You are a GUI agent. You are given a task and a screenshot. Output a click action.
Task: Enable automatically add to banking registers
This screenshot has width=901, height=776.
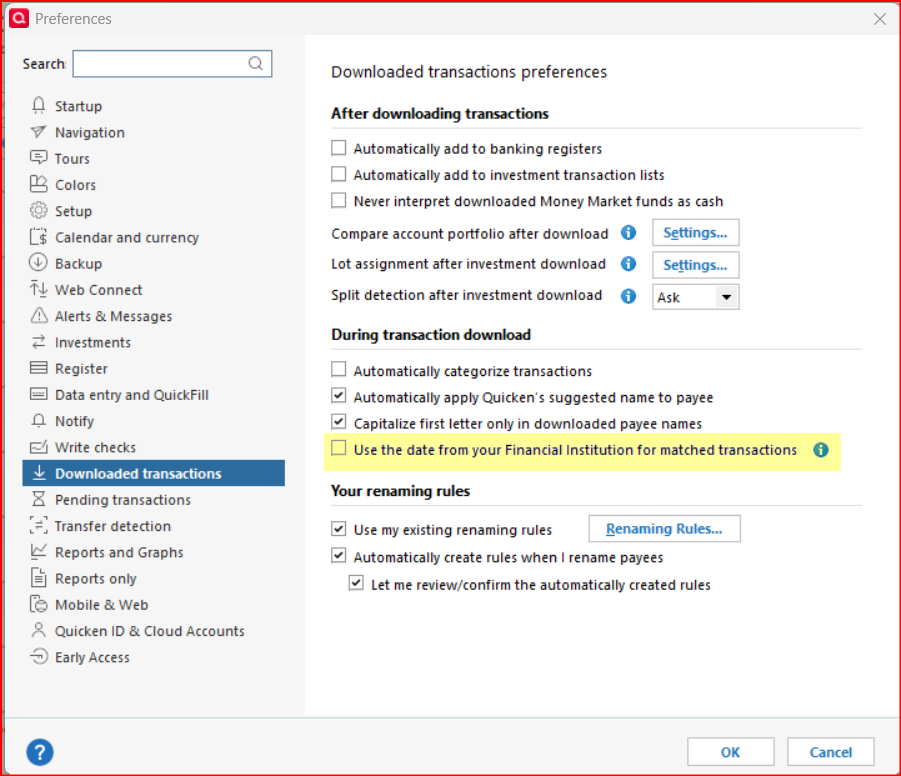click(339, 148)
